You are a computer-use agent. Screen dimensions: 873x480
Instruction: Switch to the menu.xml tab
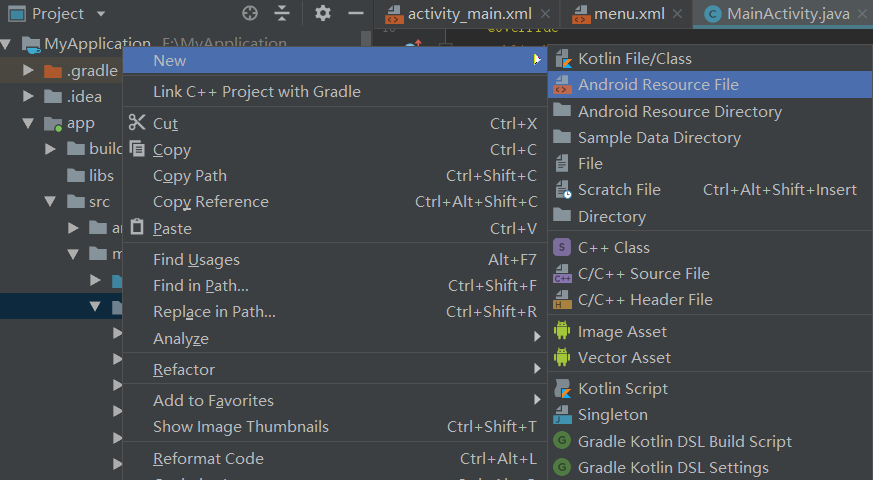629,14
